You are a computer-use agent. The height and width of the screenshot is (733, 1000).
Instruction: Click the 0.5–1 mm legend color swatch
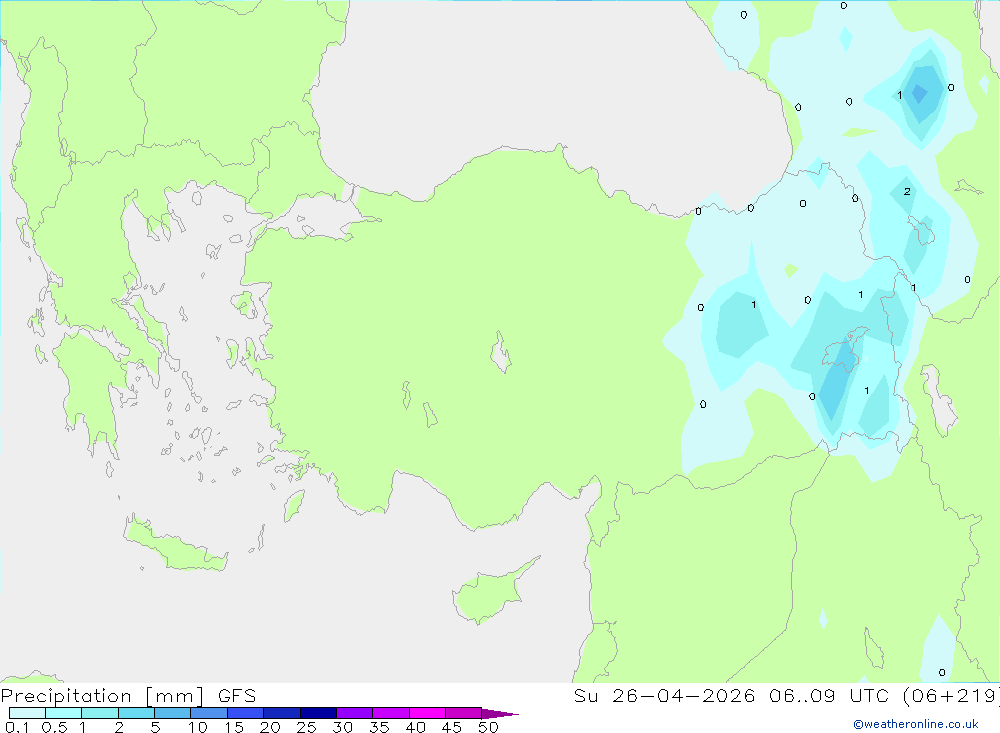pos(63,713)
